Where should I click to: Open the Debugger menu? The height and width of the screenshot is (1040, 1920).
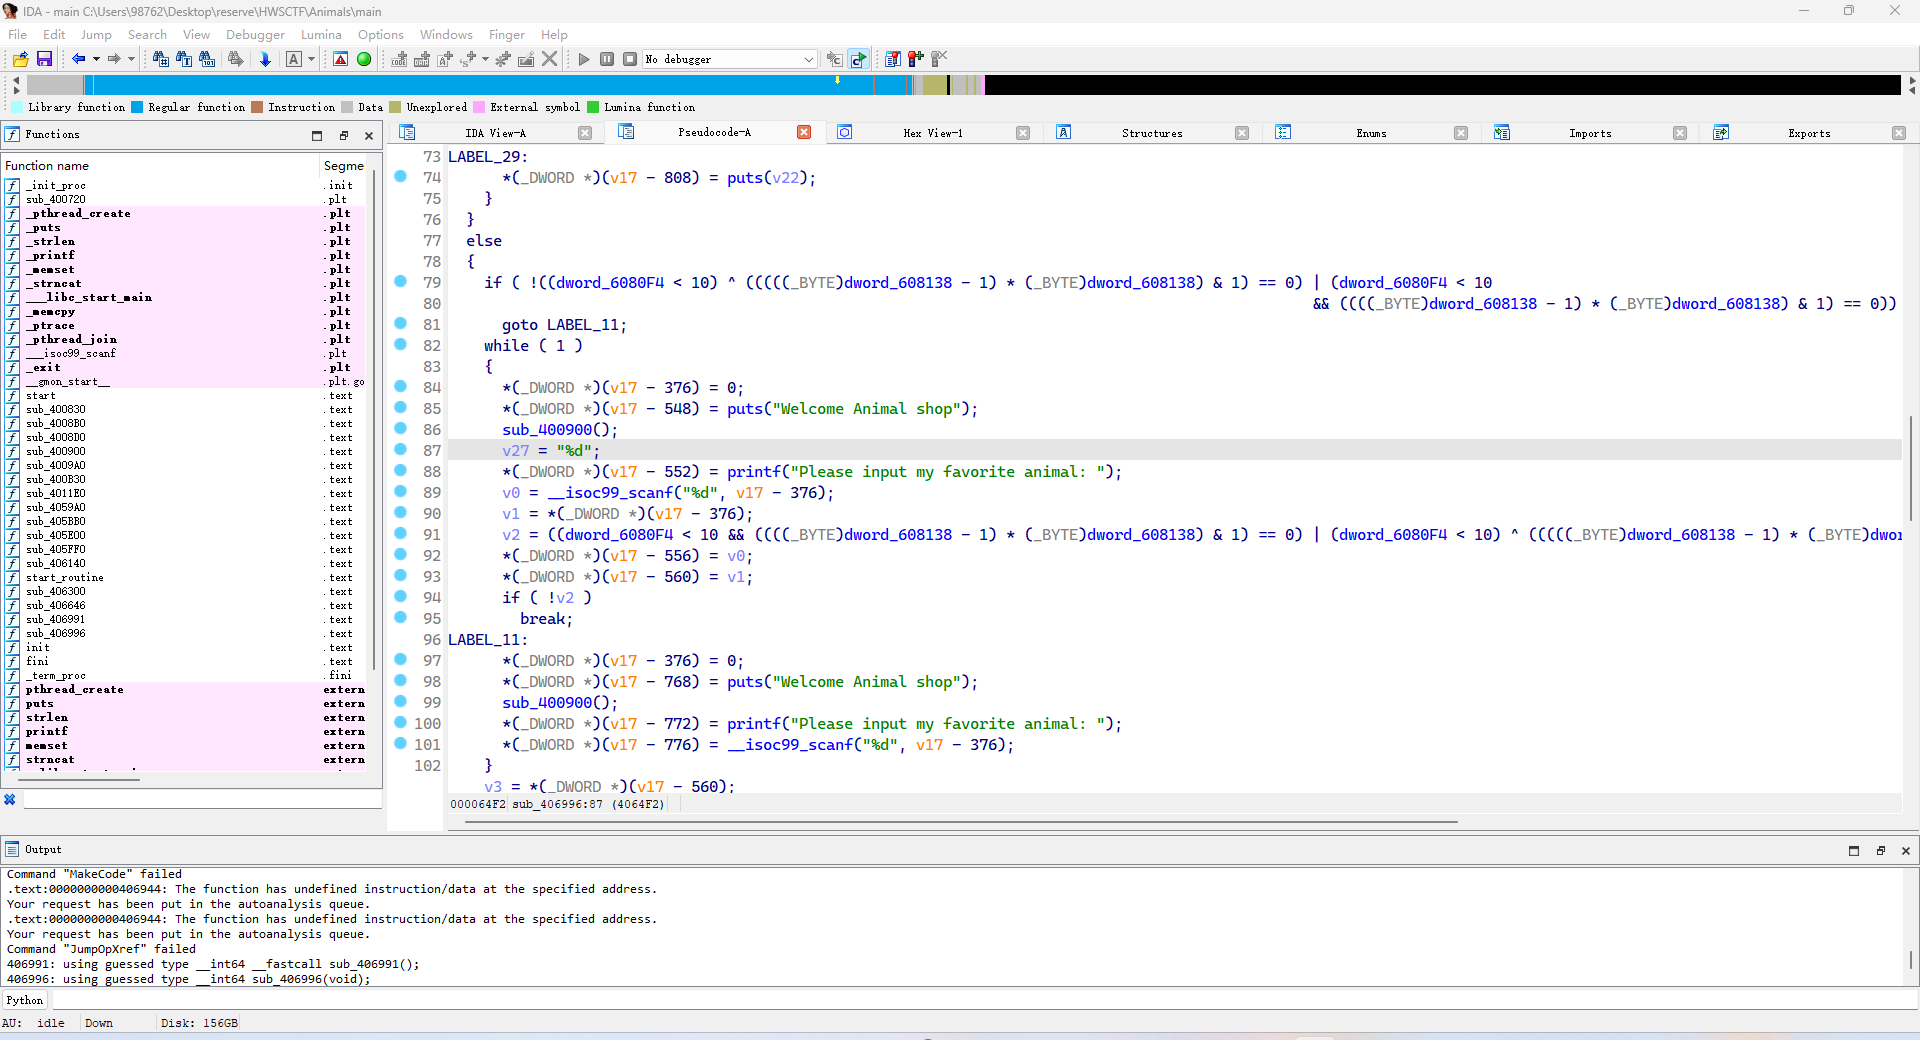pos(255,35)
